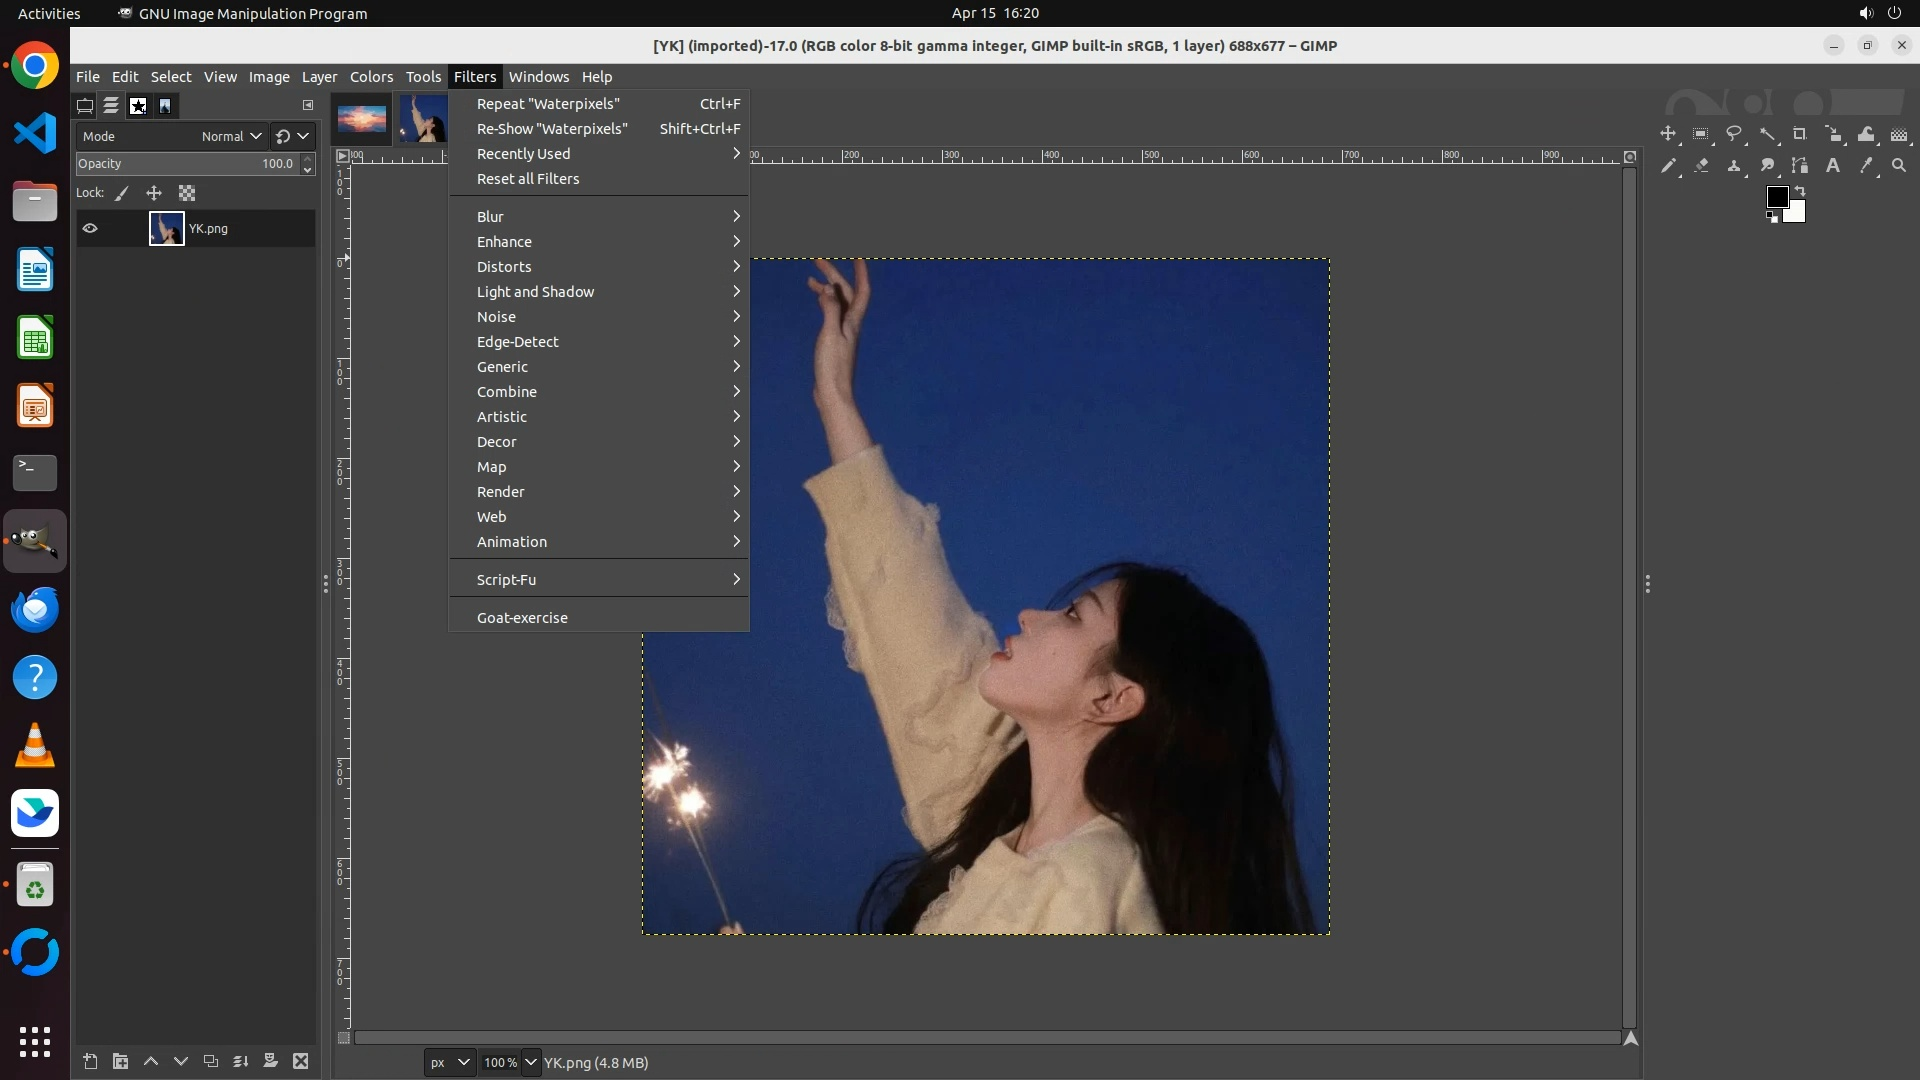
Task: Toggle lock alpha channel checkerboard icon
Action: coord(187,193)
